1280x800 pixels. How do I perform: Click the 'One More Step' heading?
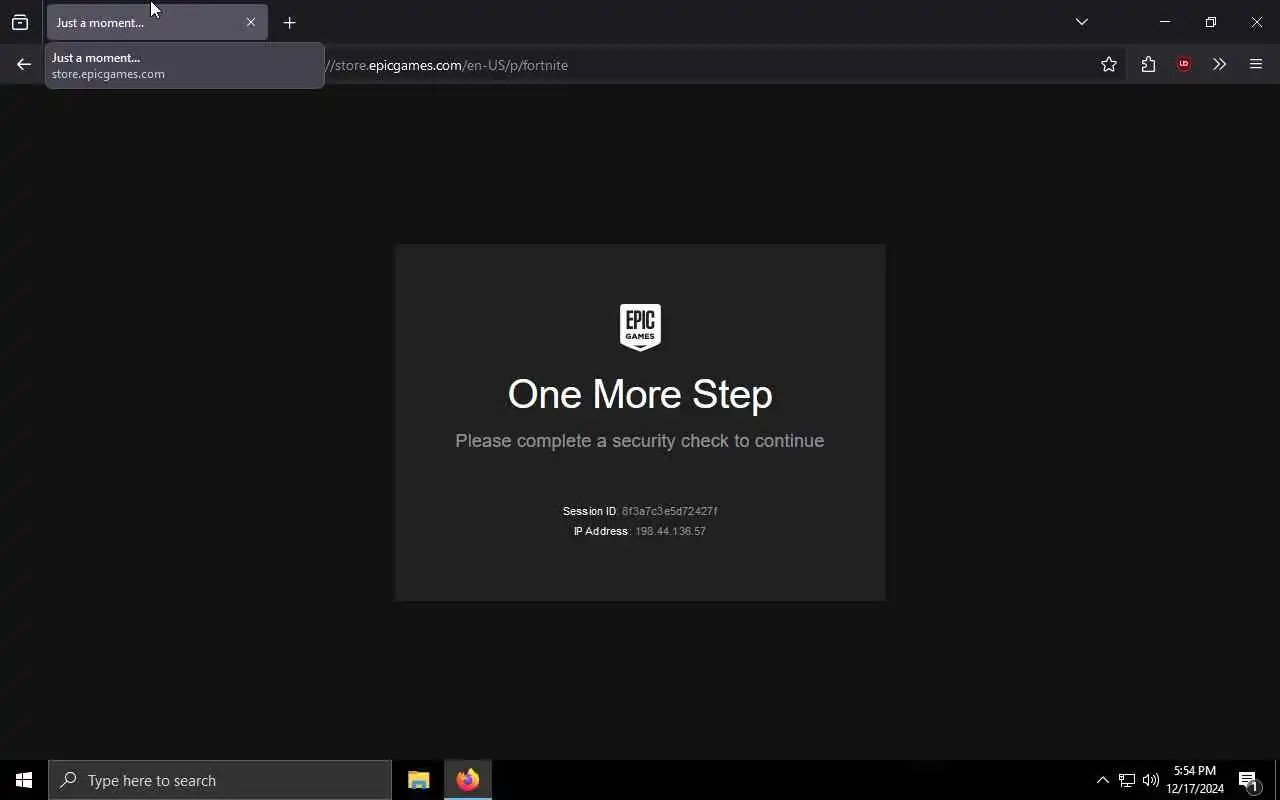click(640, 394)
